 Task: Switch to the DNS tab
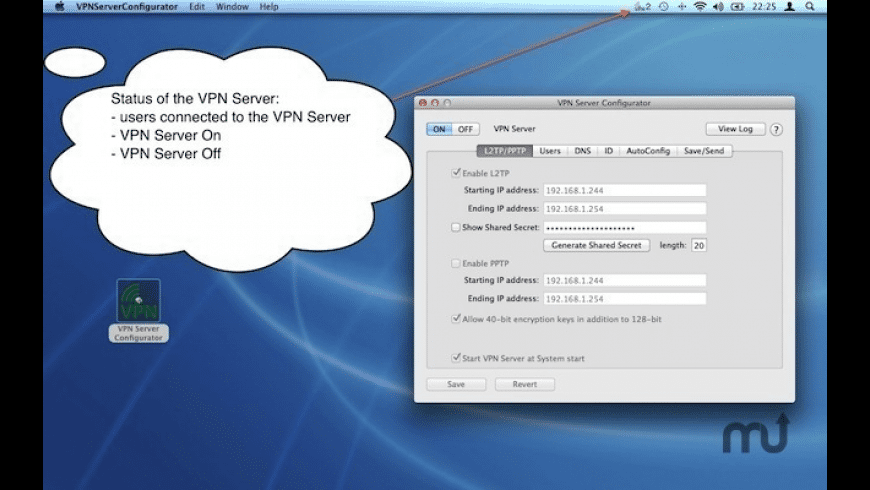click(583, 151)
